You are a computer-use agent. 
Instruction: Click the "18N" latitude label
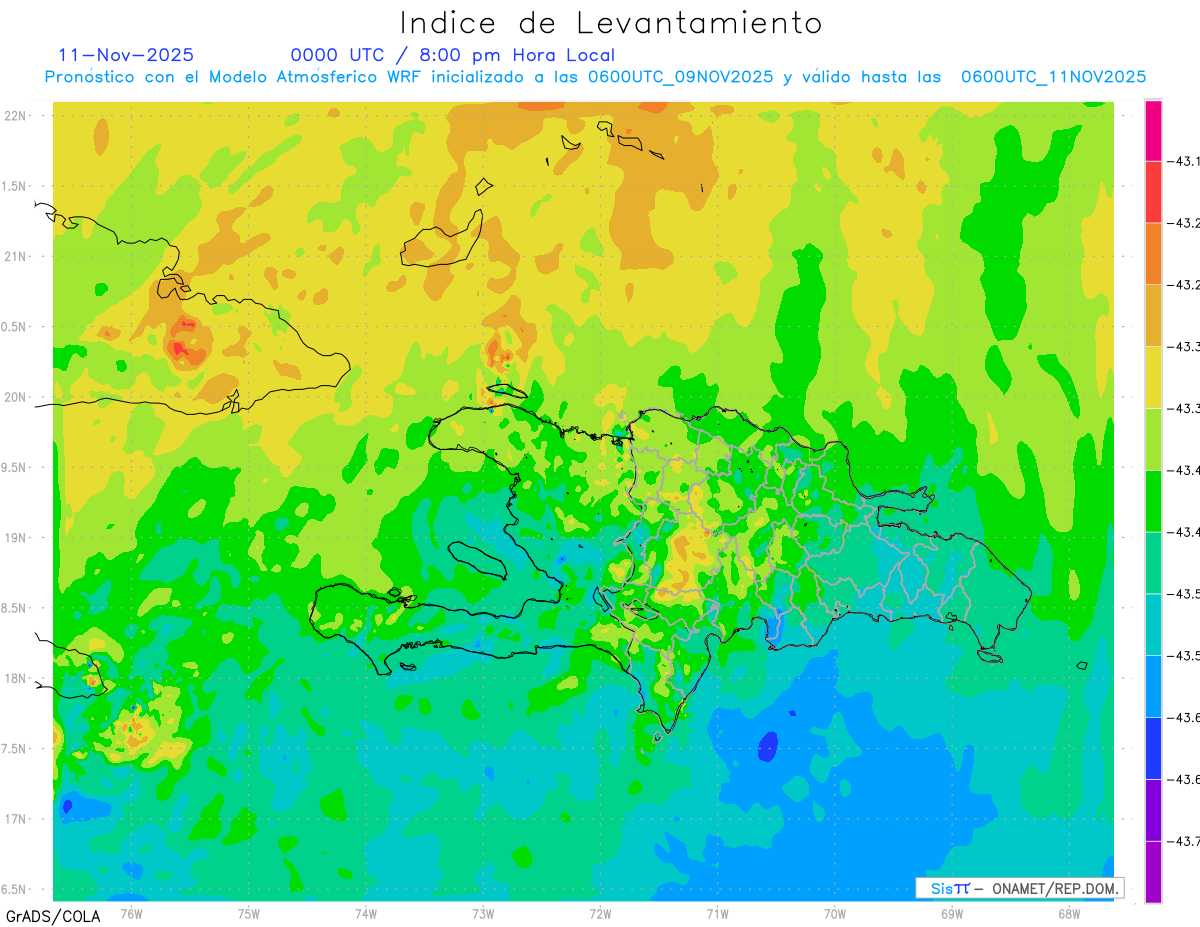tap(17, 678)
